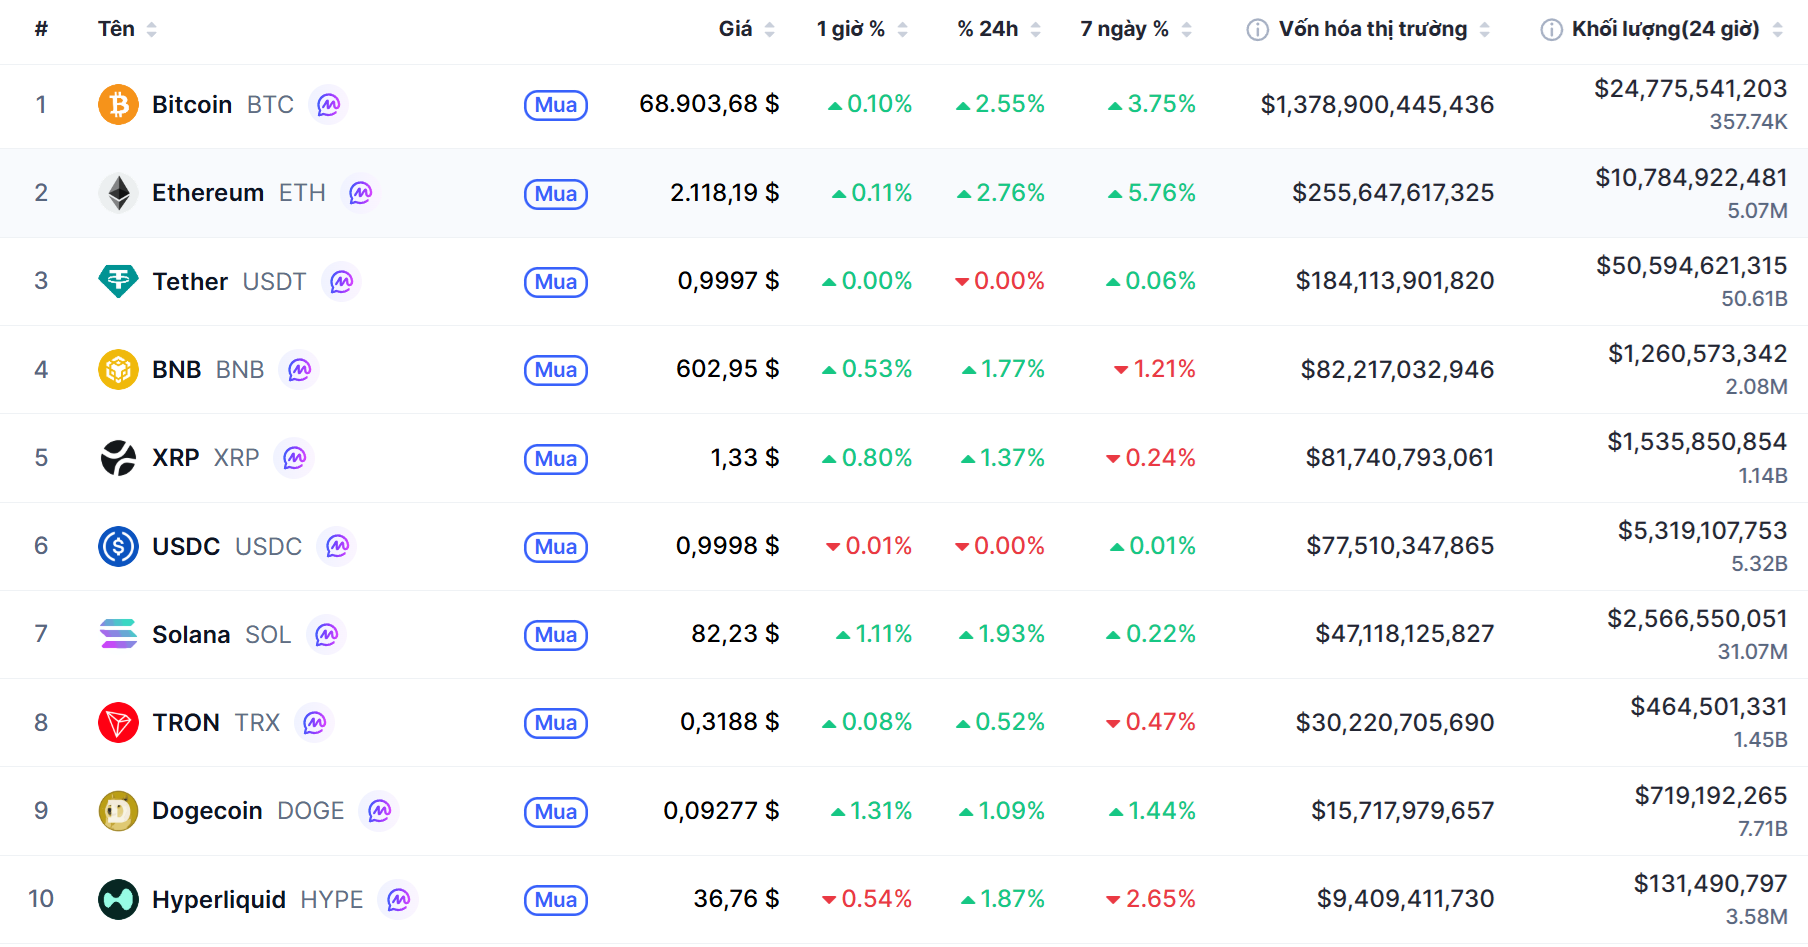1808x947 pixels.
Task: Click the Tether coin logo
Action: [118, 281]
